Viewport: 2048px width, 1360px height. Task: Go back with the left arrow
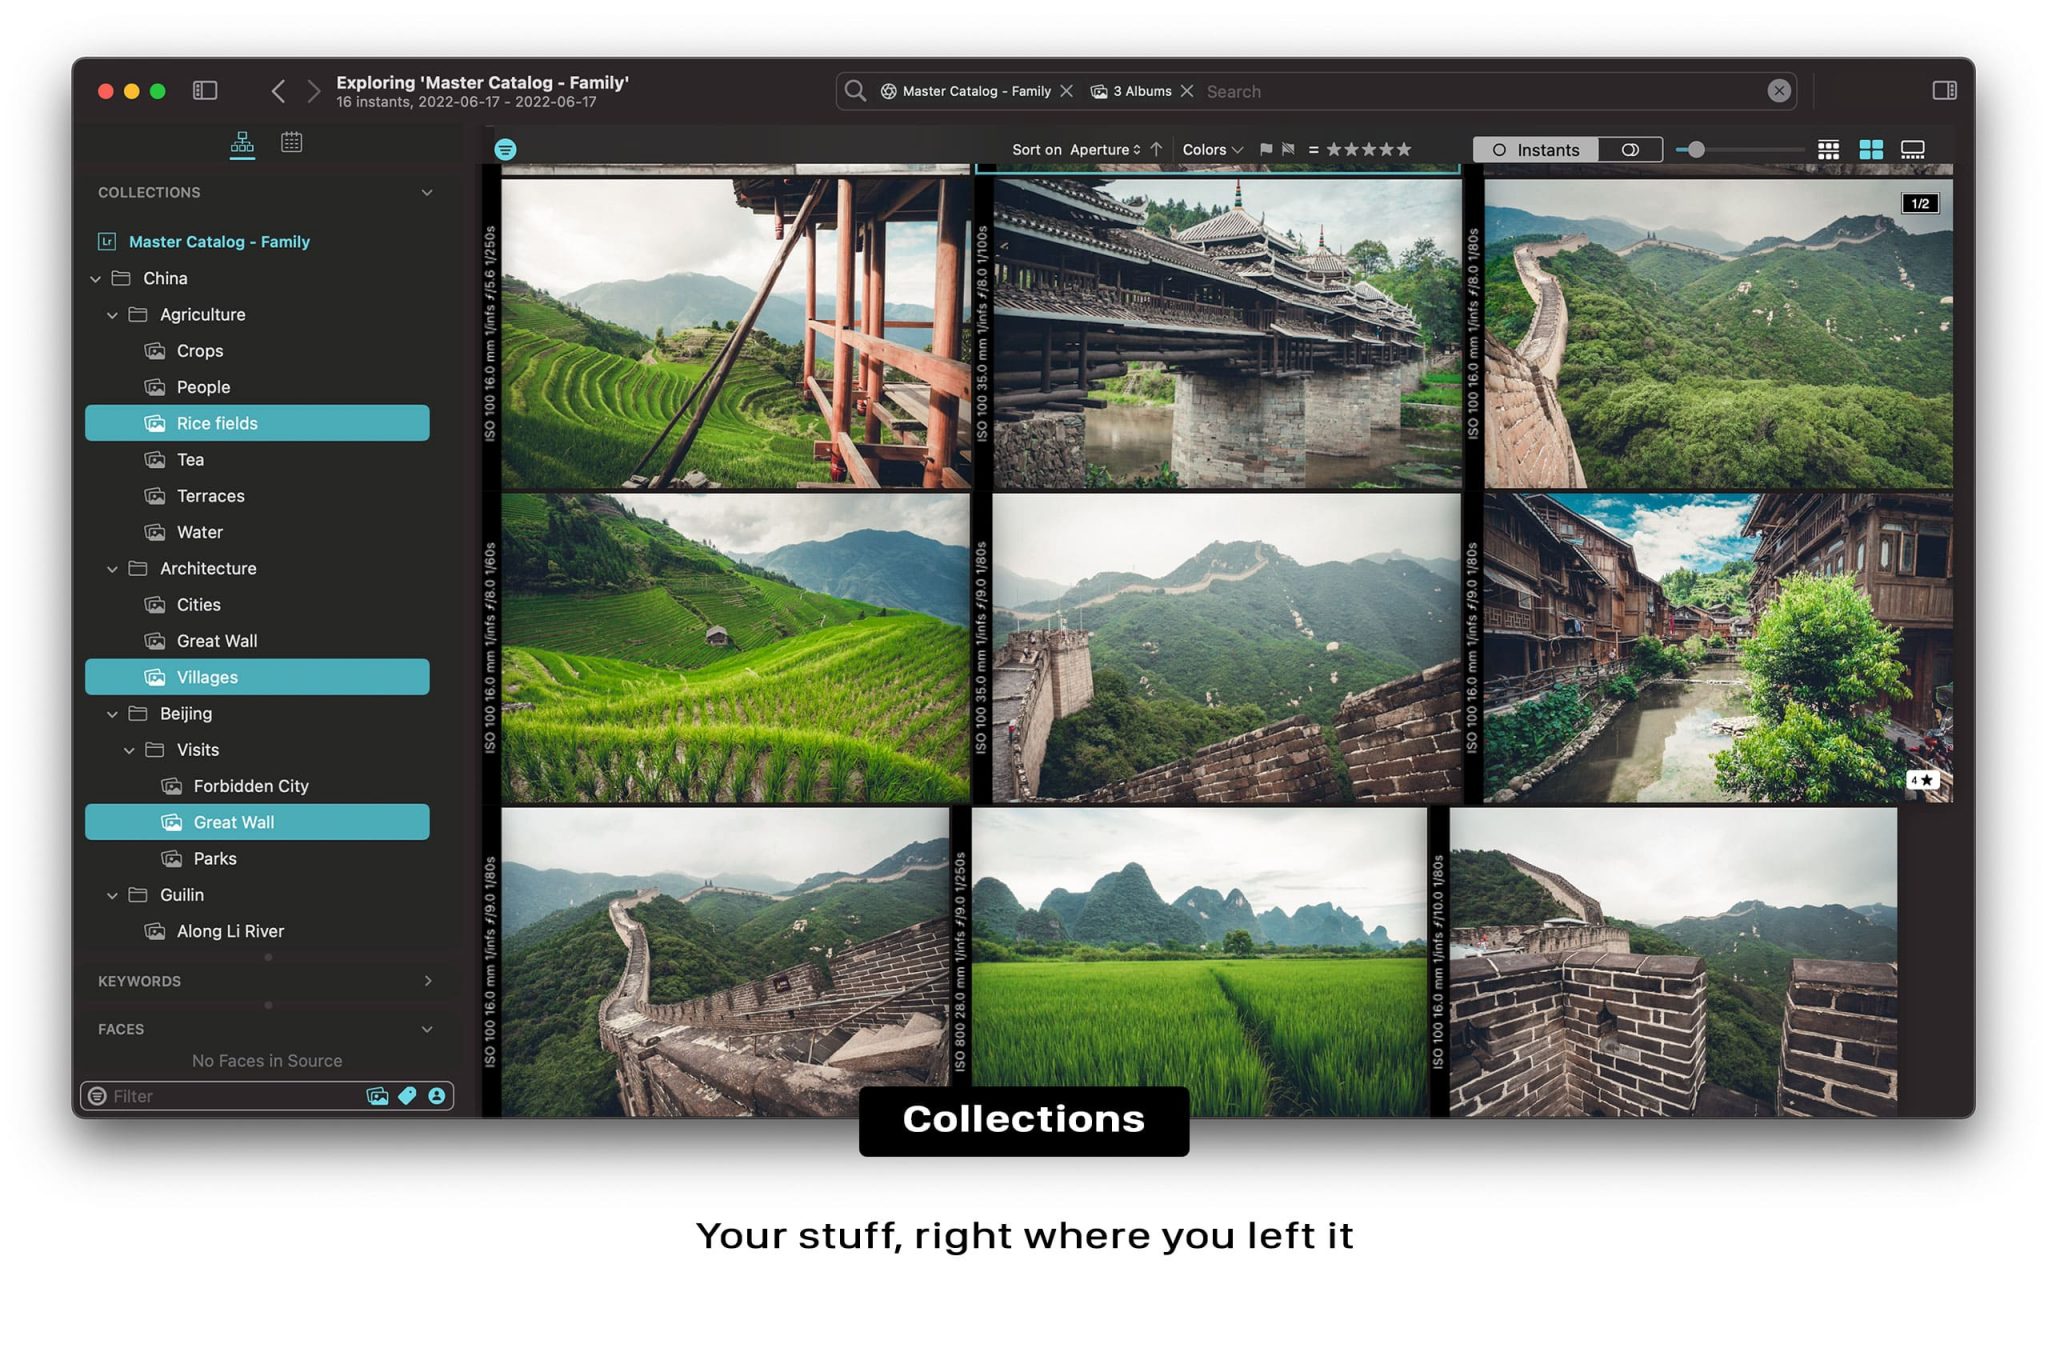pos(278,91)
